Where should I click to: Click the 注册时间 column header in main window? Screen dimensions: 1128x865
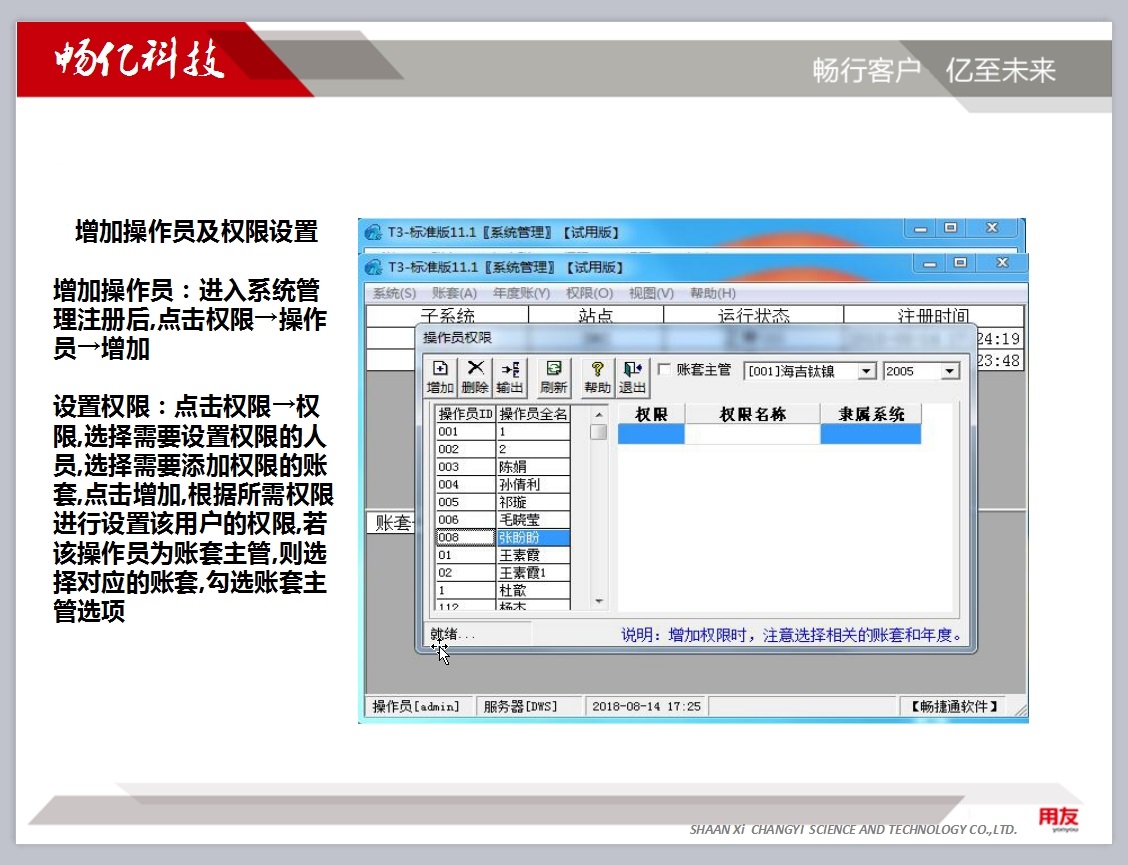(x=933, y=315)
